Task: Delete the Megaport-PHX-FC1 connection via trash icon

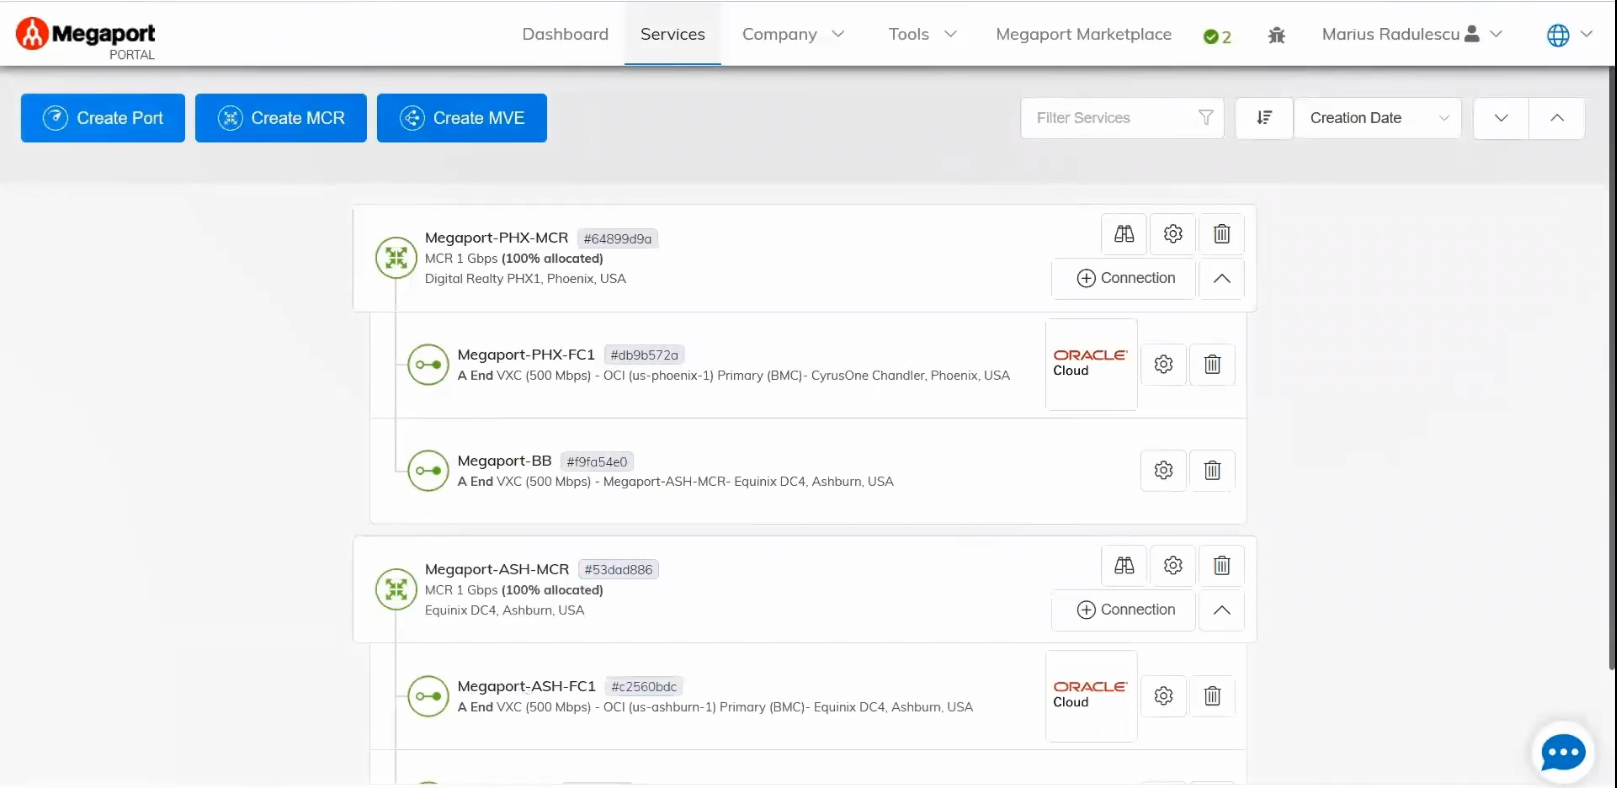Action: [1212, 365]
